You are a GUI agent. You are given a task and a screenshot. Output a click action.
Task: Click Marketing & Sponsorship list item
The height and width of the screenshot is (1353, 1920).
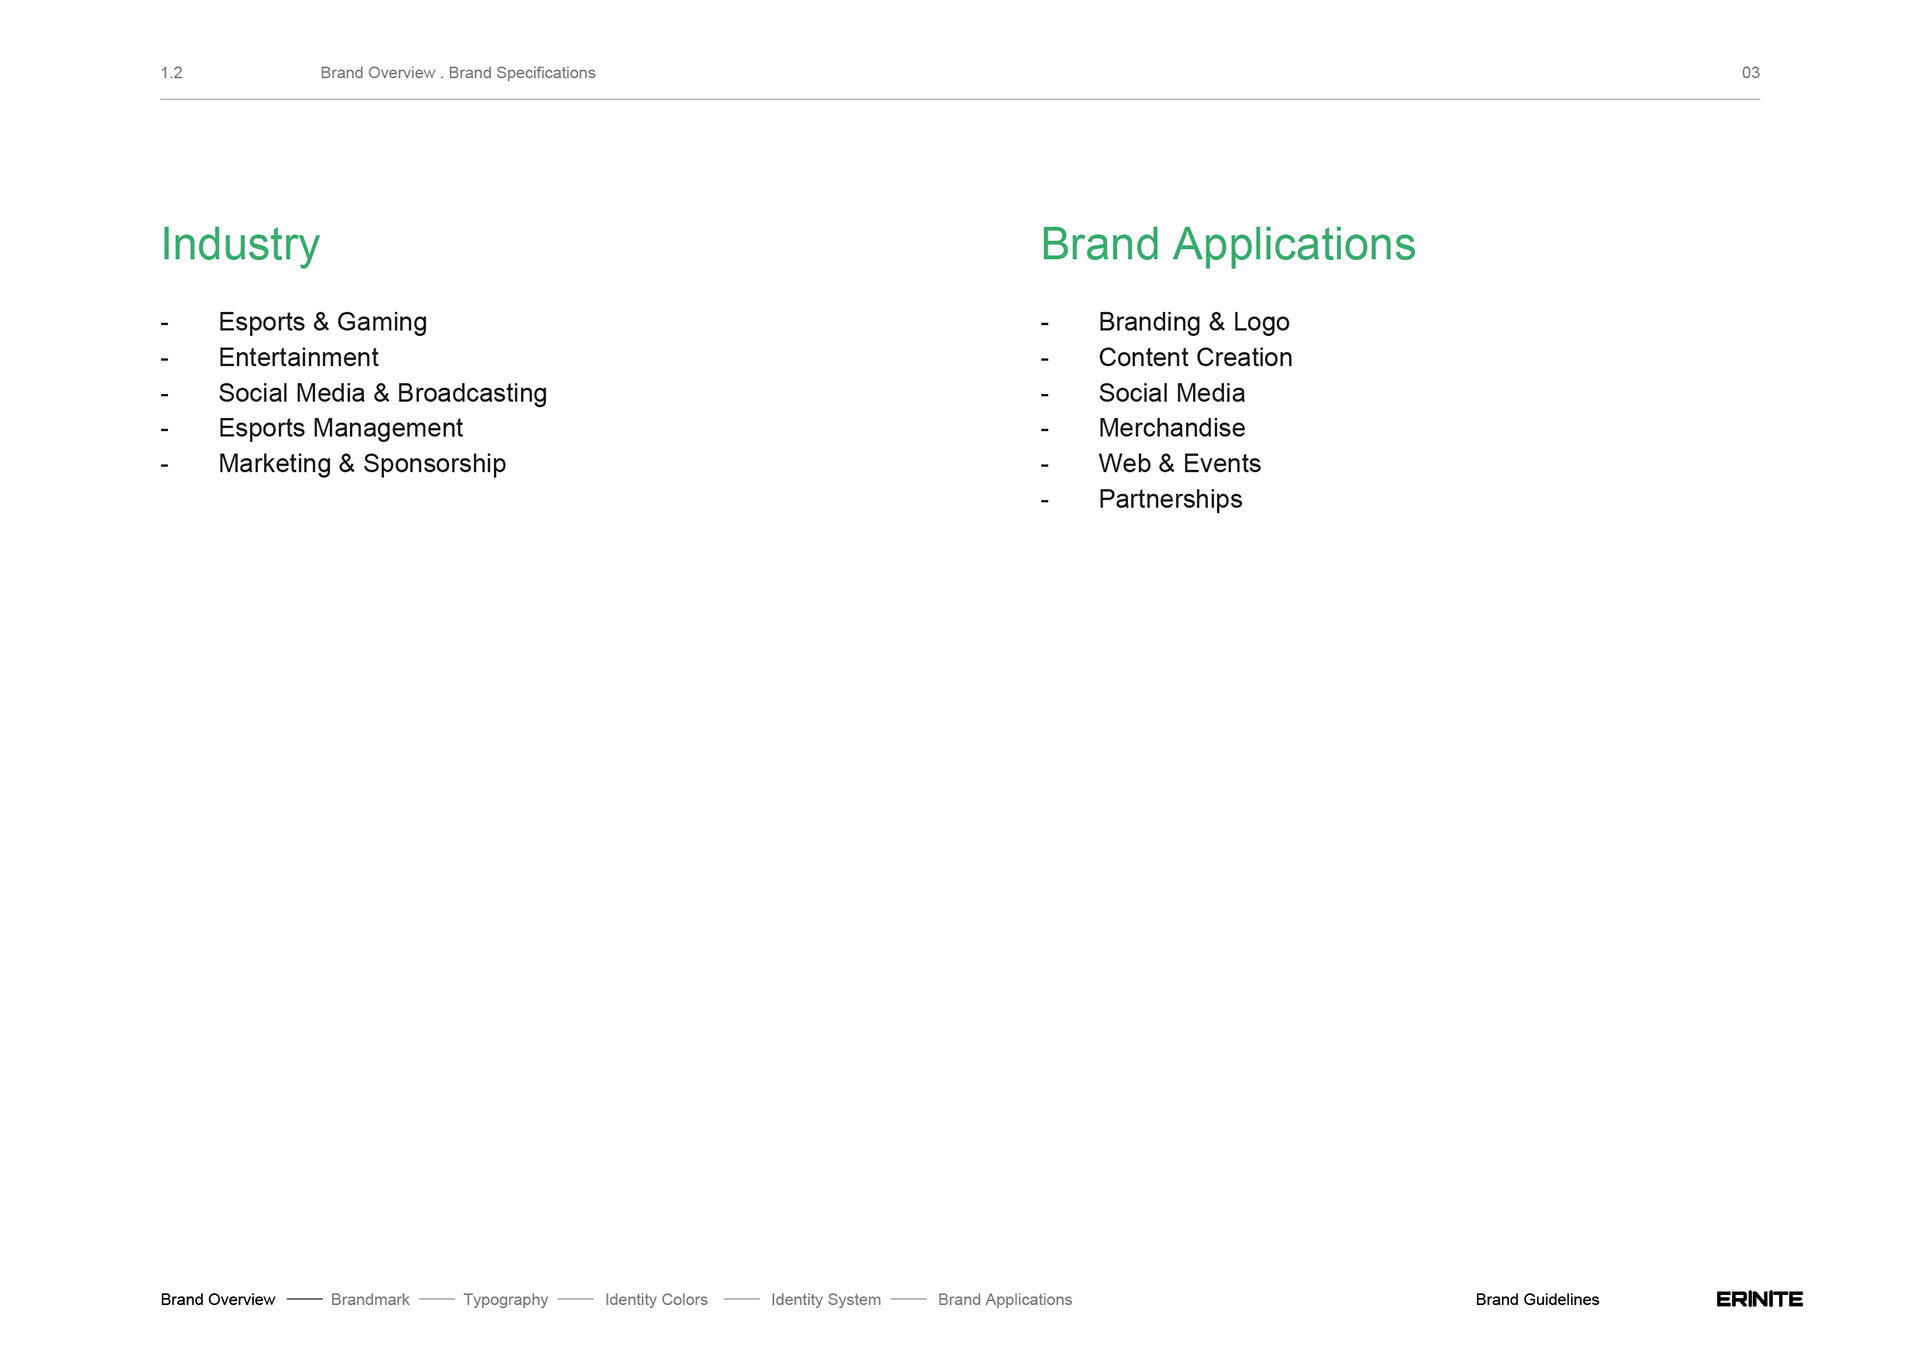point(362,464)
